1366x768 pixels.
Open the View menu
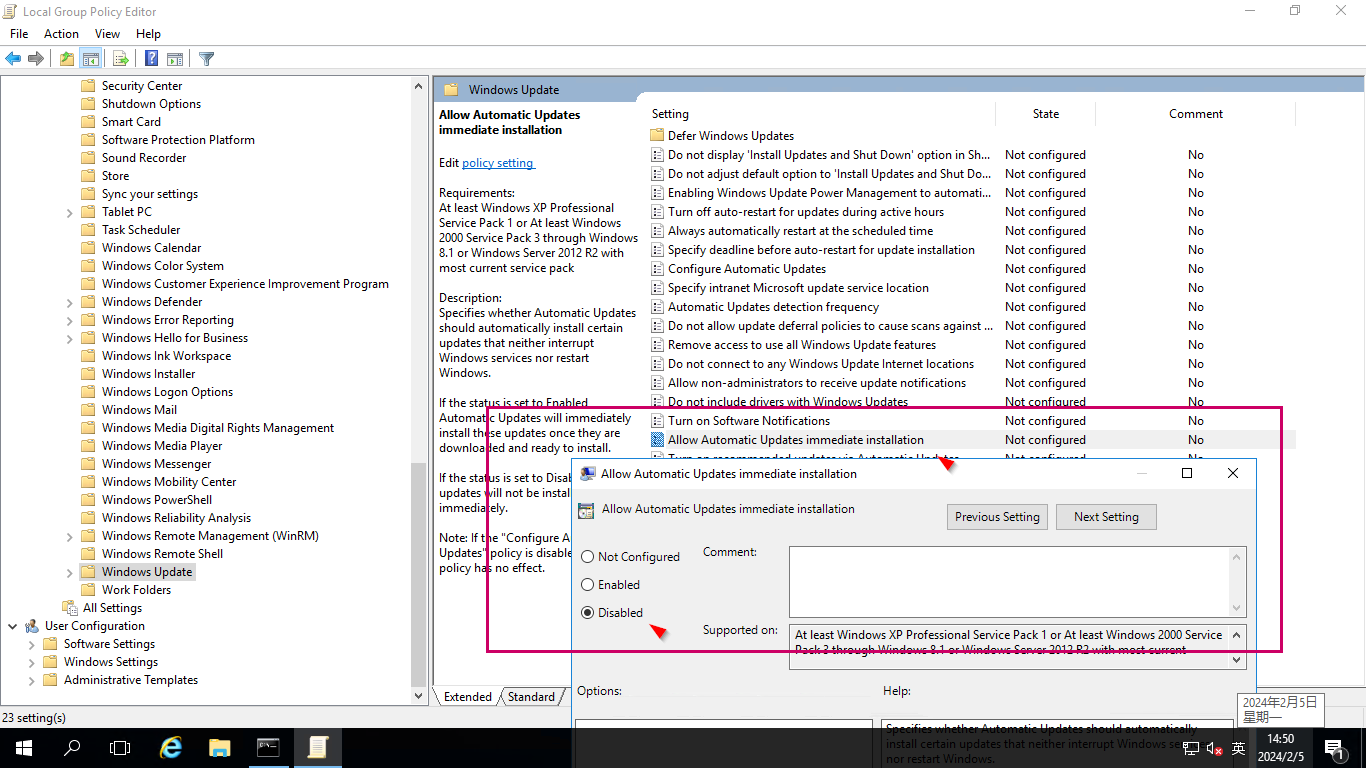coord(107,34)
